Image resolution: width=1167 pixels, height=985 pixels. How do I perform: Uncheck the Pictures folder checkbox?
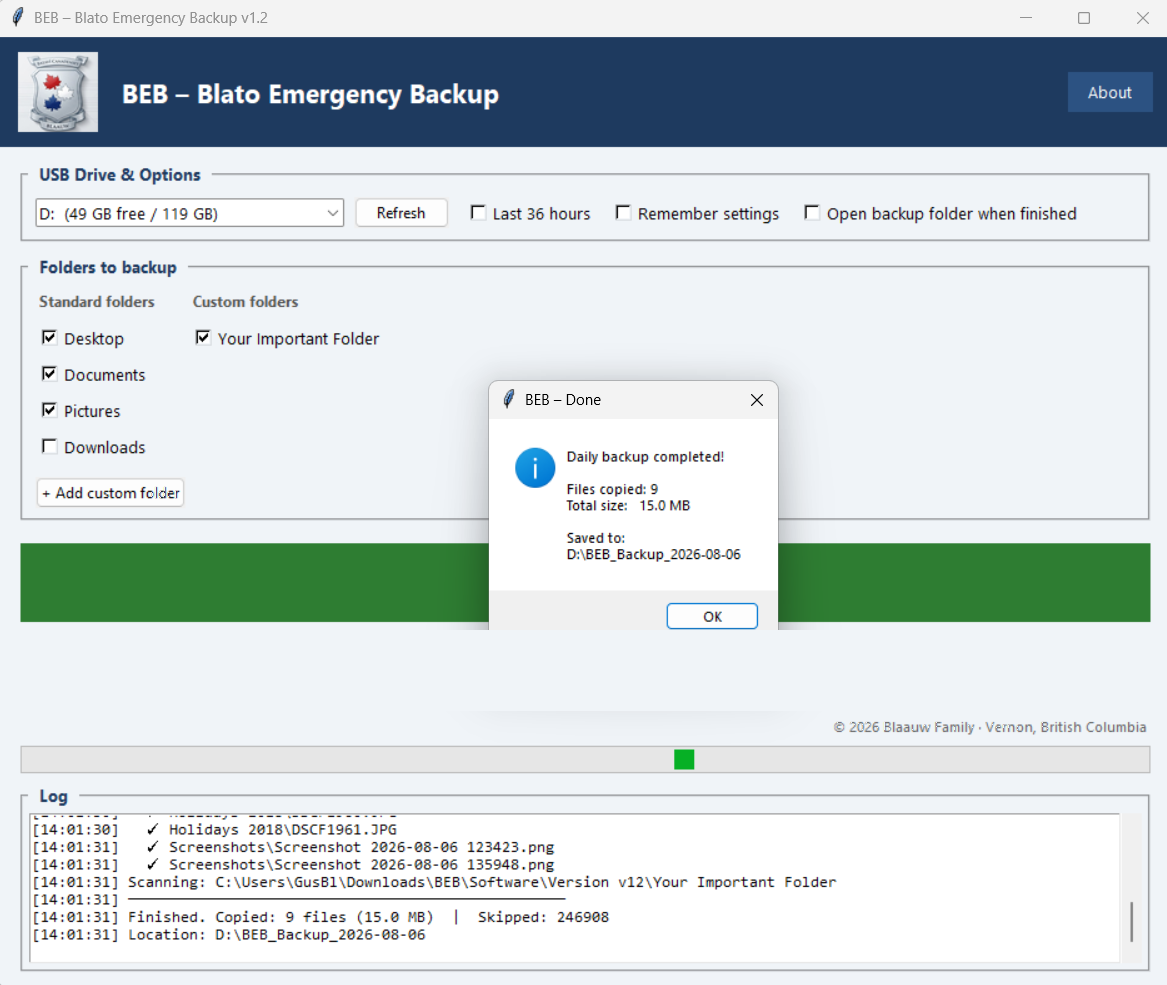click(49, 410)
